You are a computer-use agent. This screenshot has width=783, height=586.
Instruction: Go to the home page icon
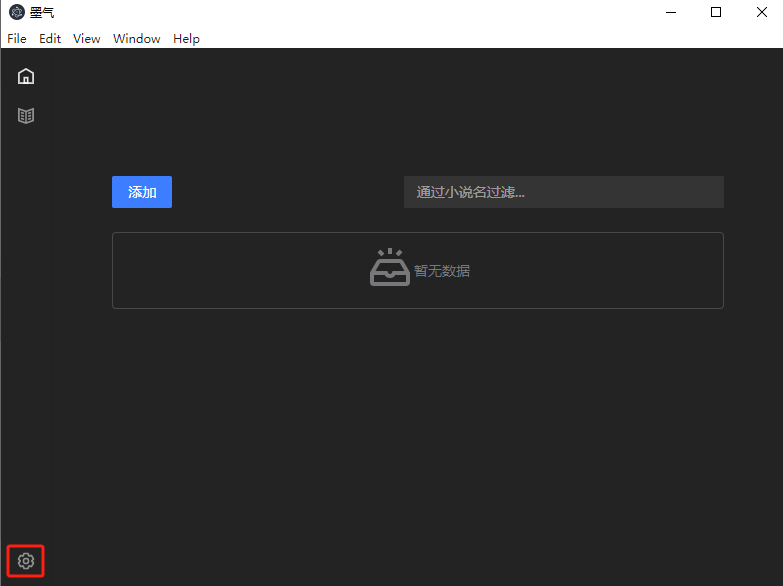(26, 76)
